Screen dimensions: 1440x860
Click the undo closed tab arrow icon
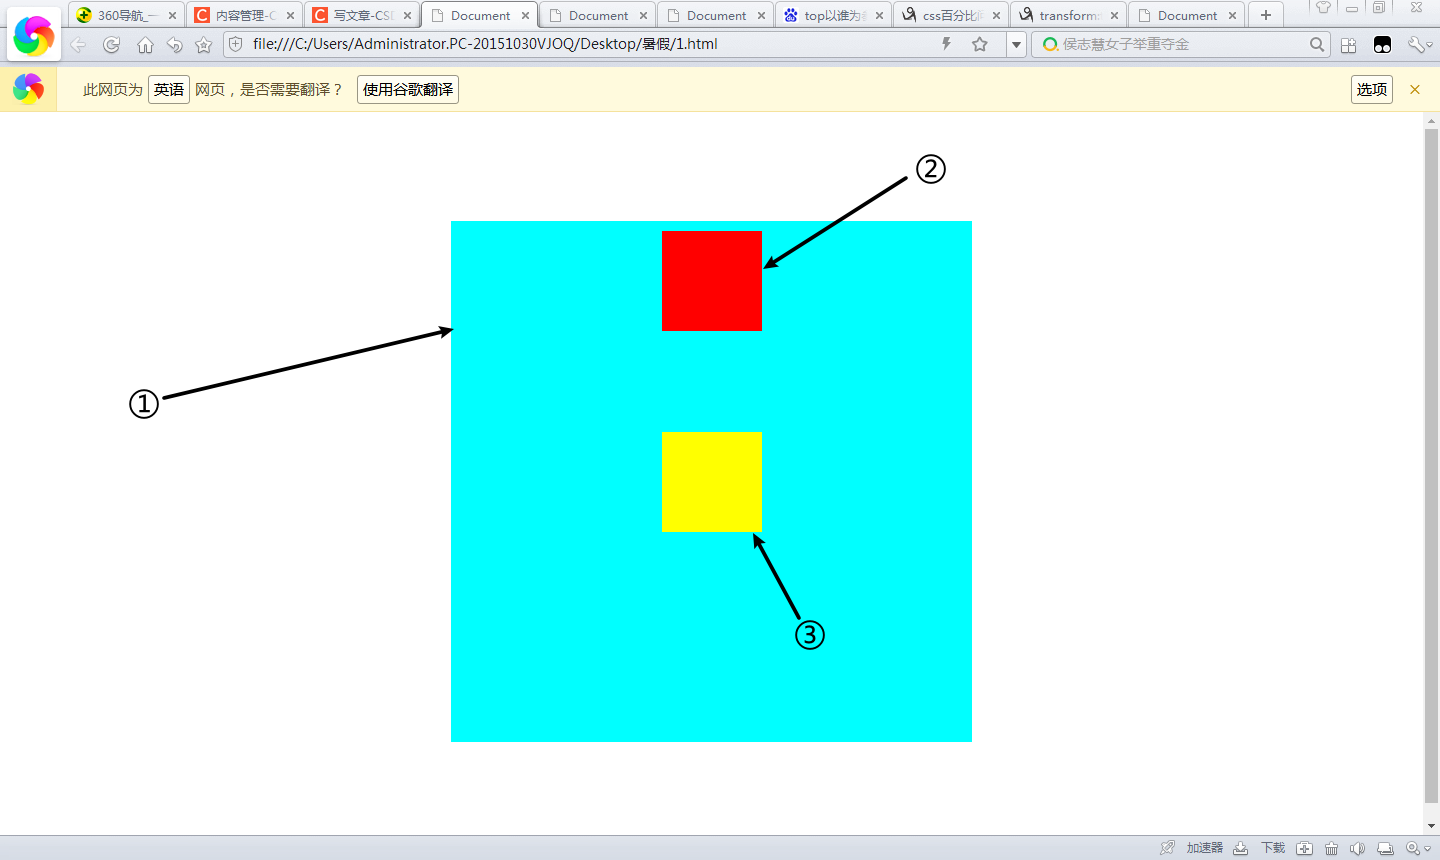point(175,45)
